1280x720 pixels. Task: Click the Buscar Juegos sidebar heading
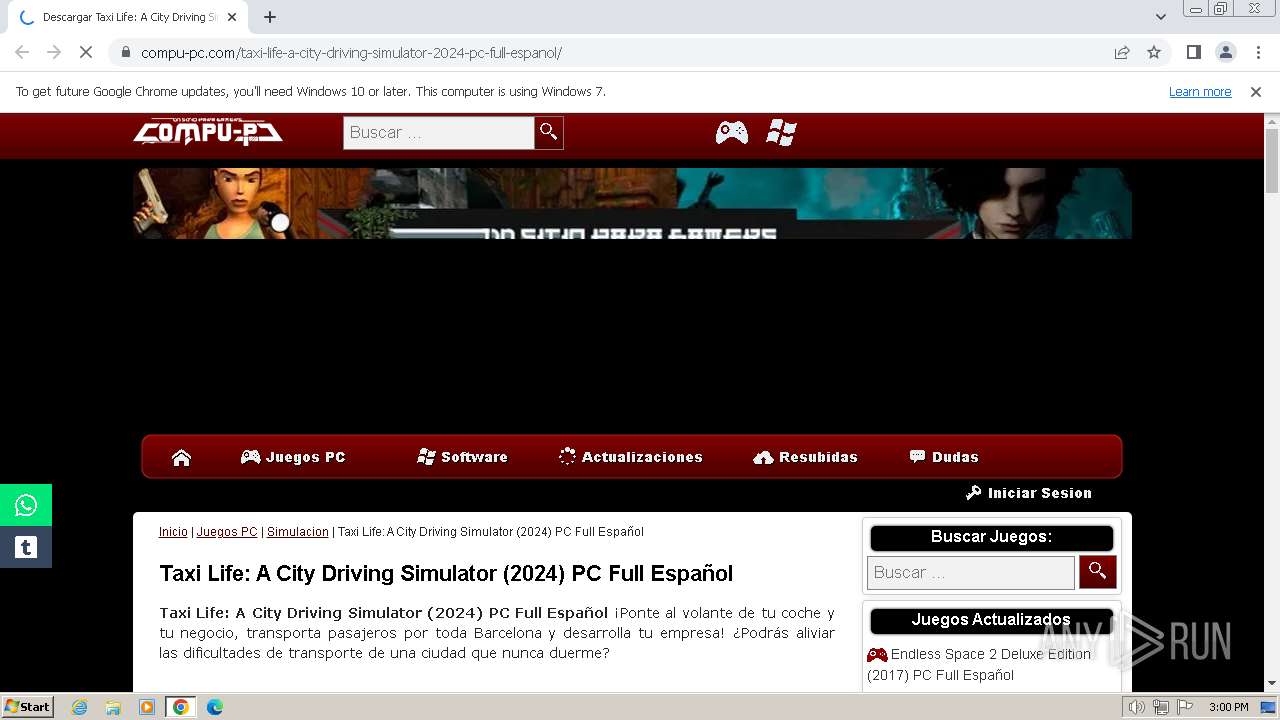(x=991, y=537)
